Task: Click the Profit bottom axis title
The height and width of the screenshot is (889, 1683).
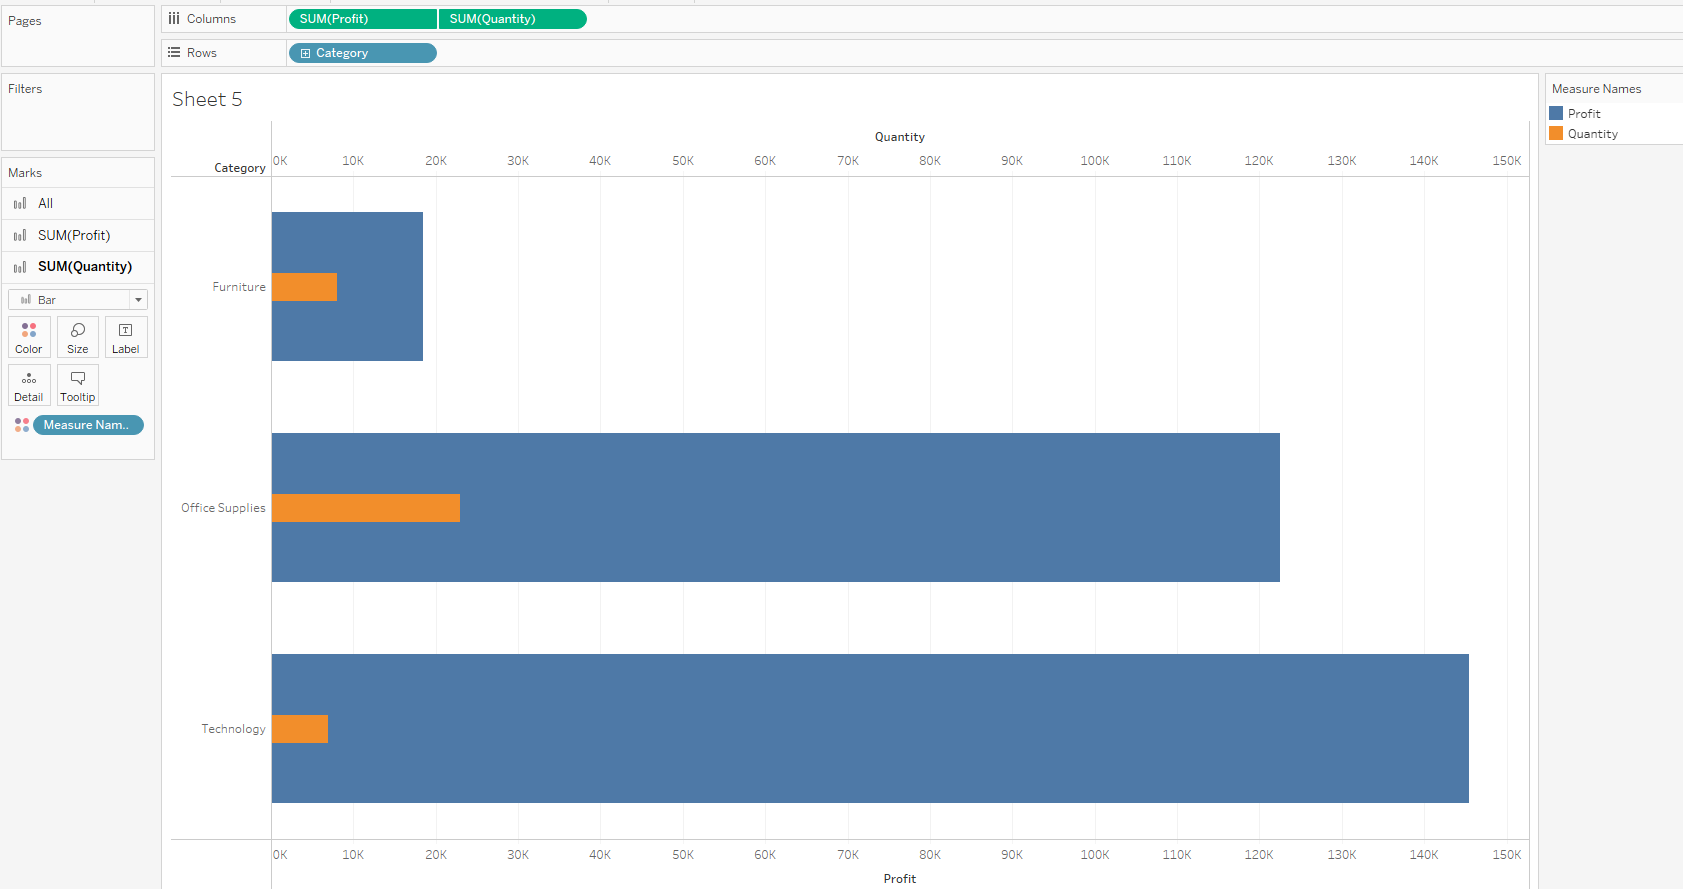Action: (900, 879)
